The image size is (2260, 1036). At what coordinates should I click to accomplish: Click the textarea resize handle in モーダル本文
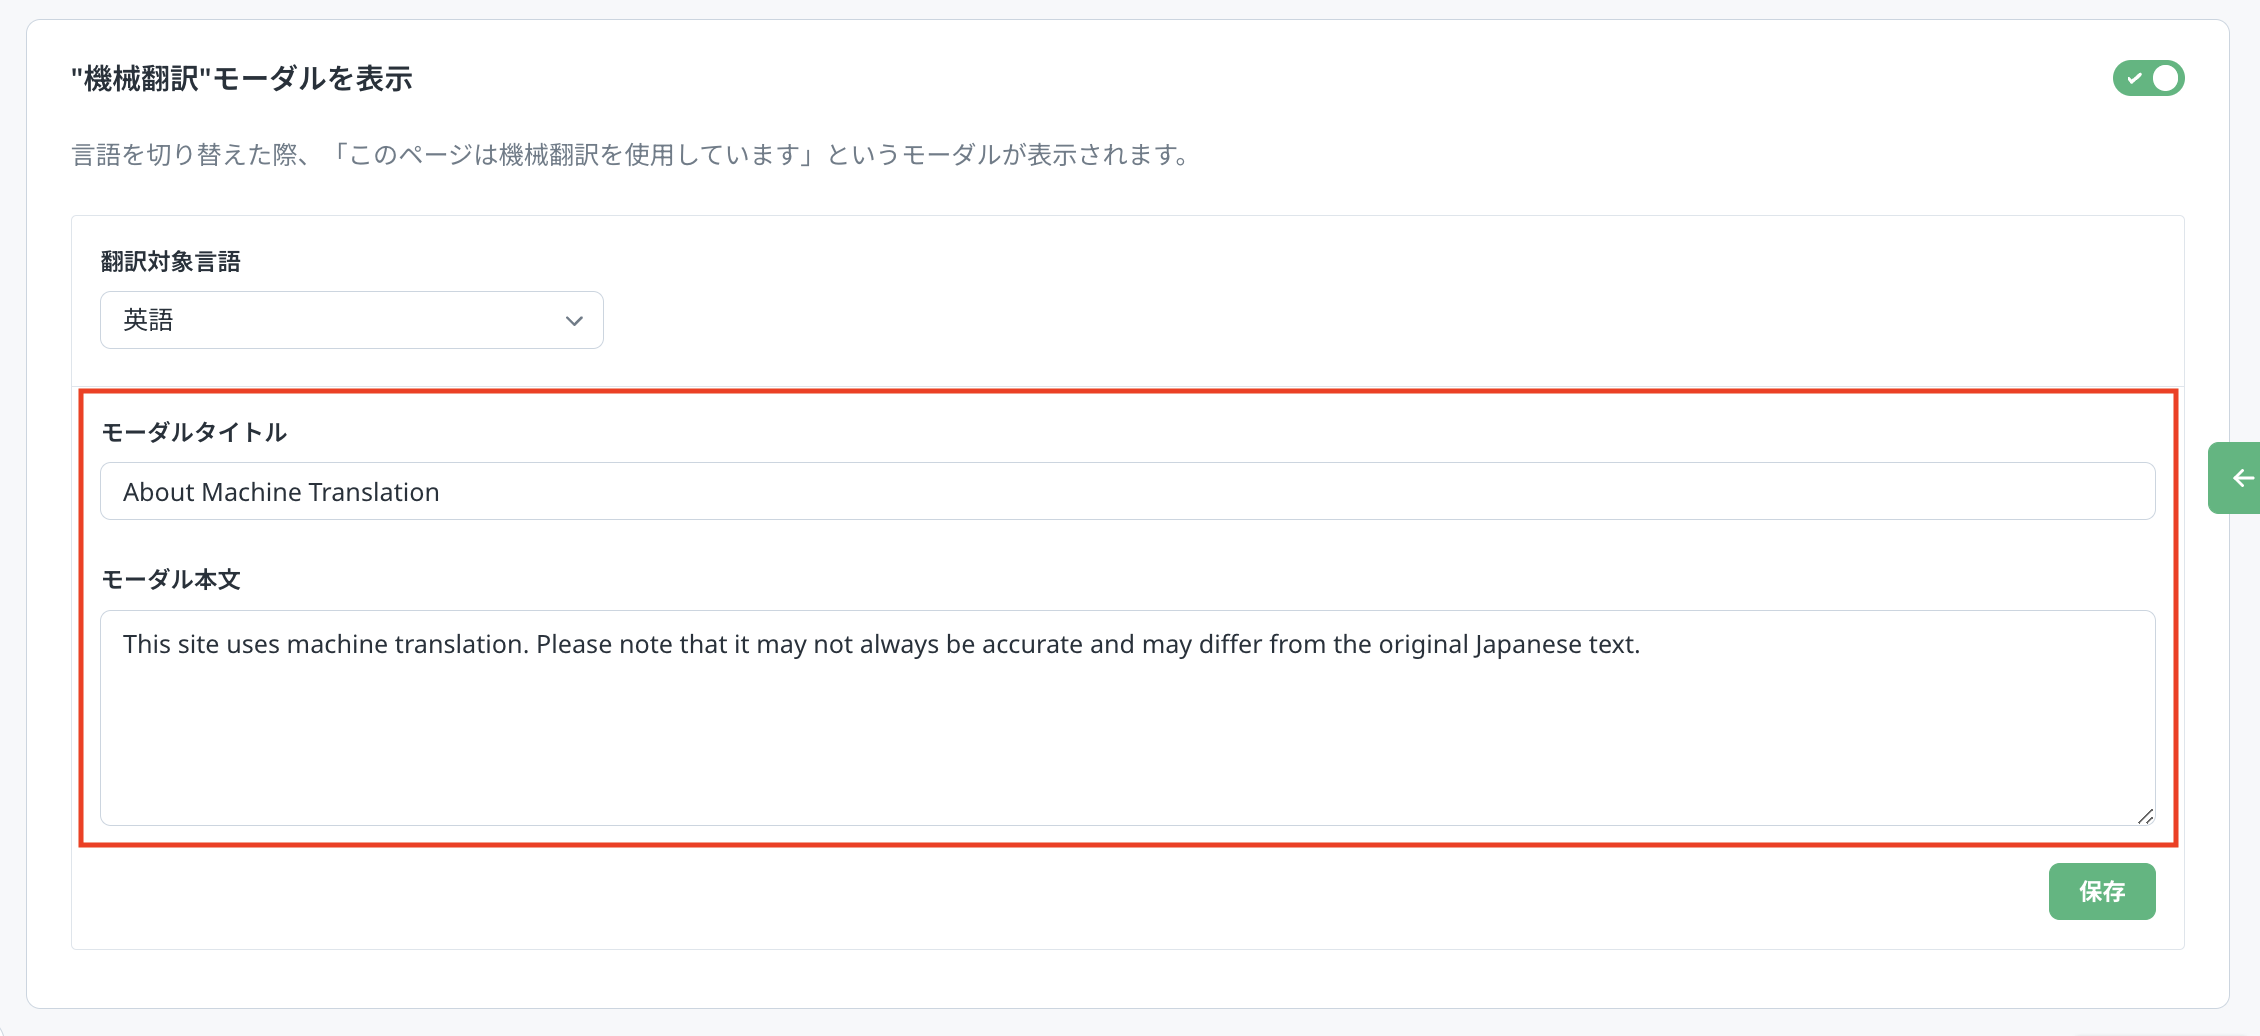coord(2145,816)
